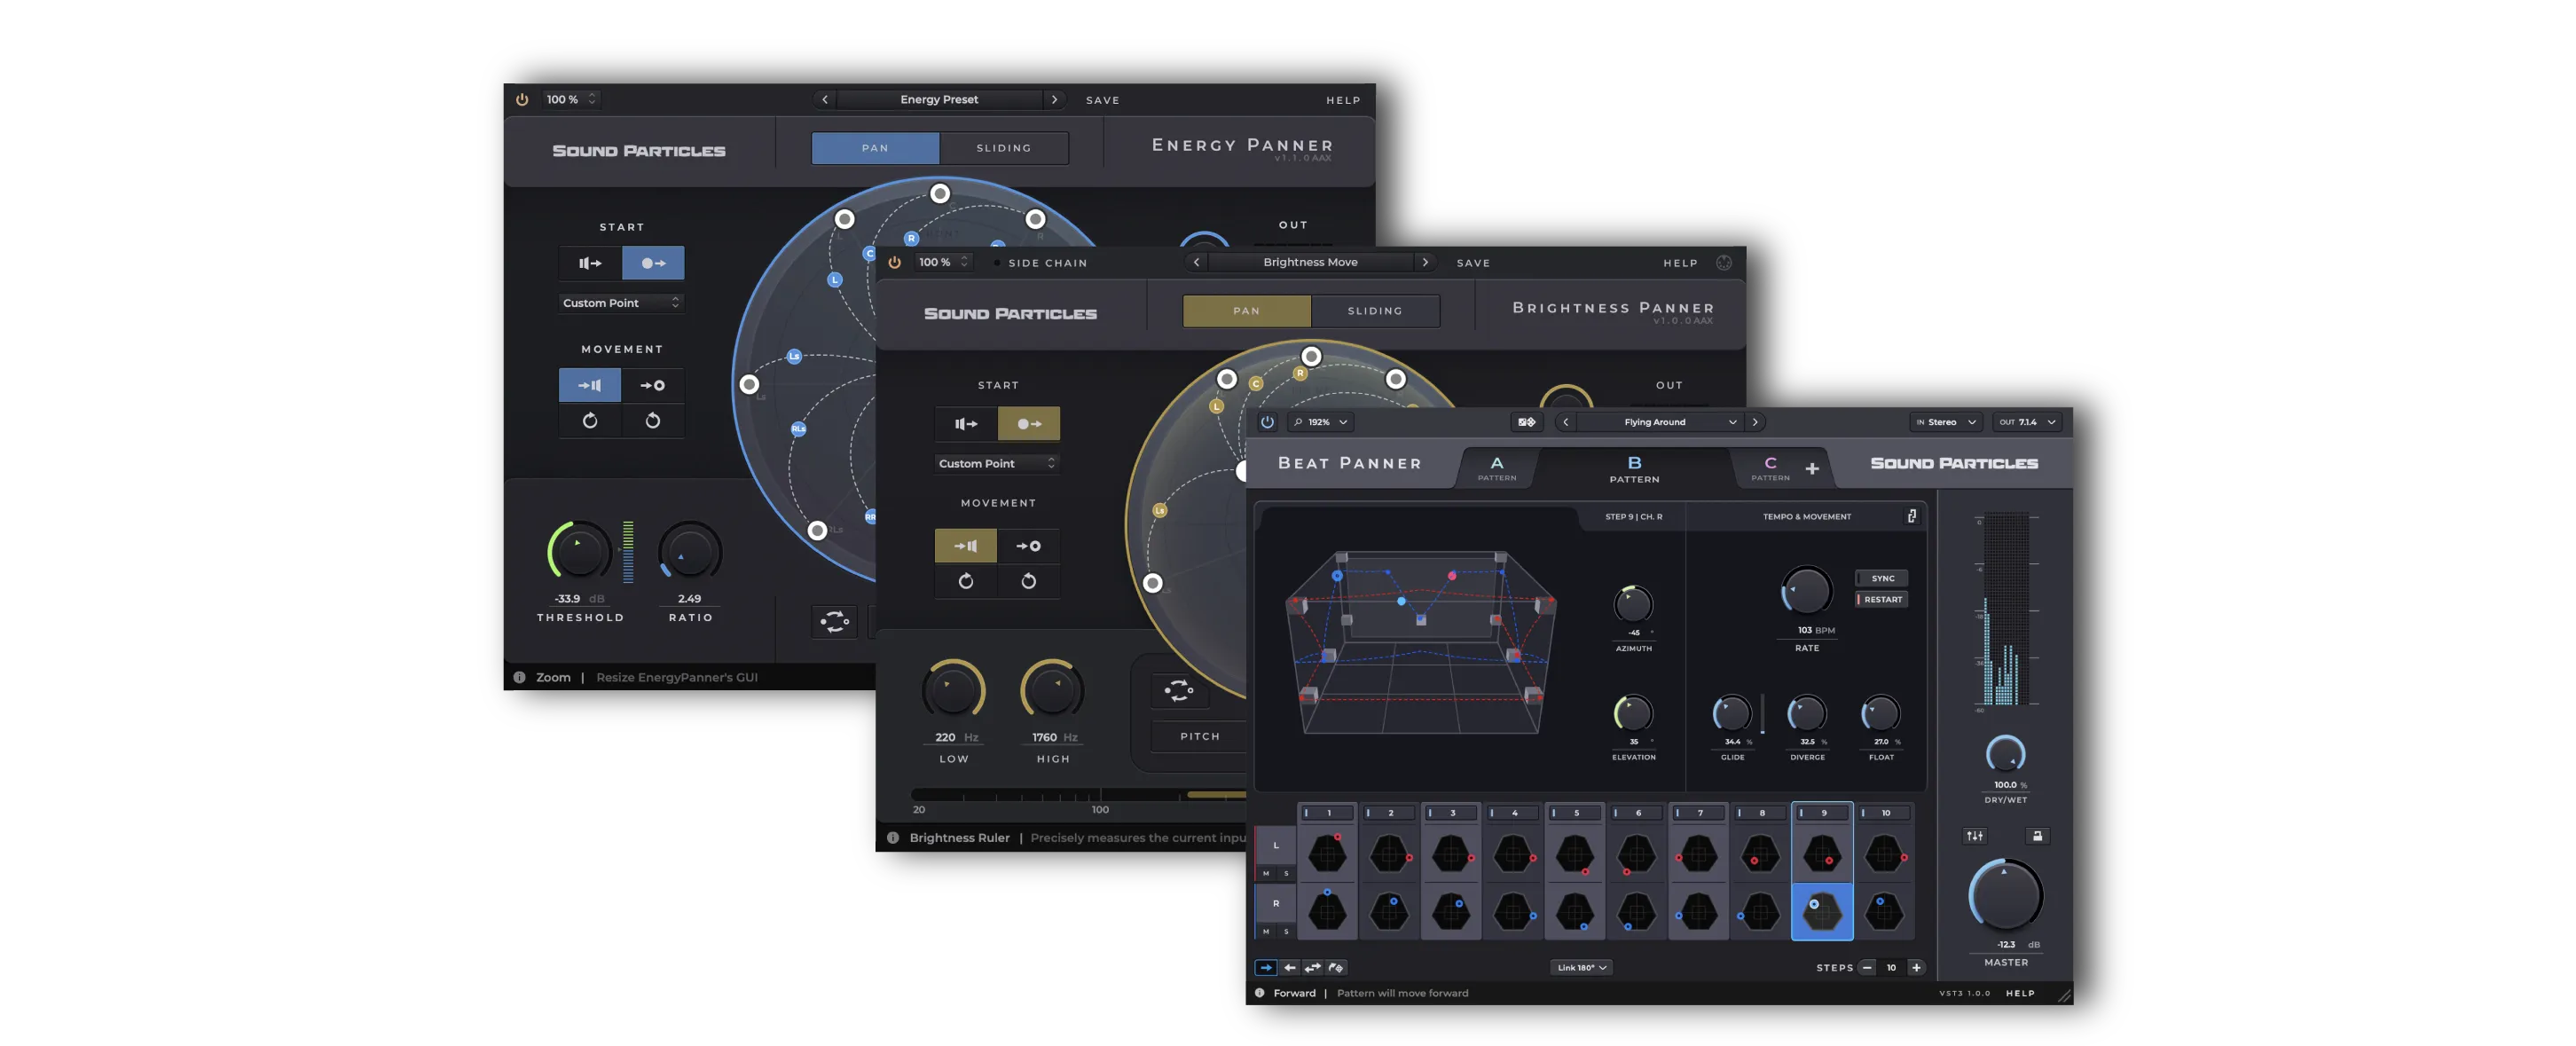Open Custom Point dropdown in Brightness Panner
Image resolution: width=2576 pixels, height=1046 pixels.
coord(997,463)
